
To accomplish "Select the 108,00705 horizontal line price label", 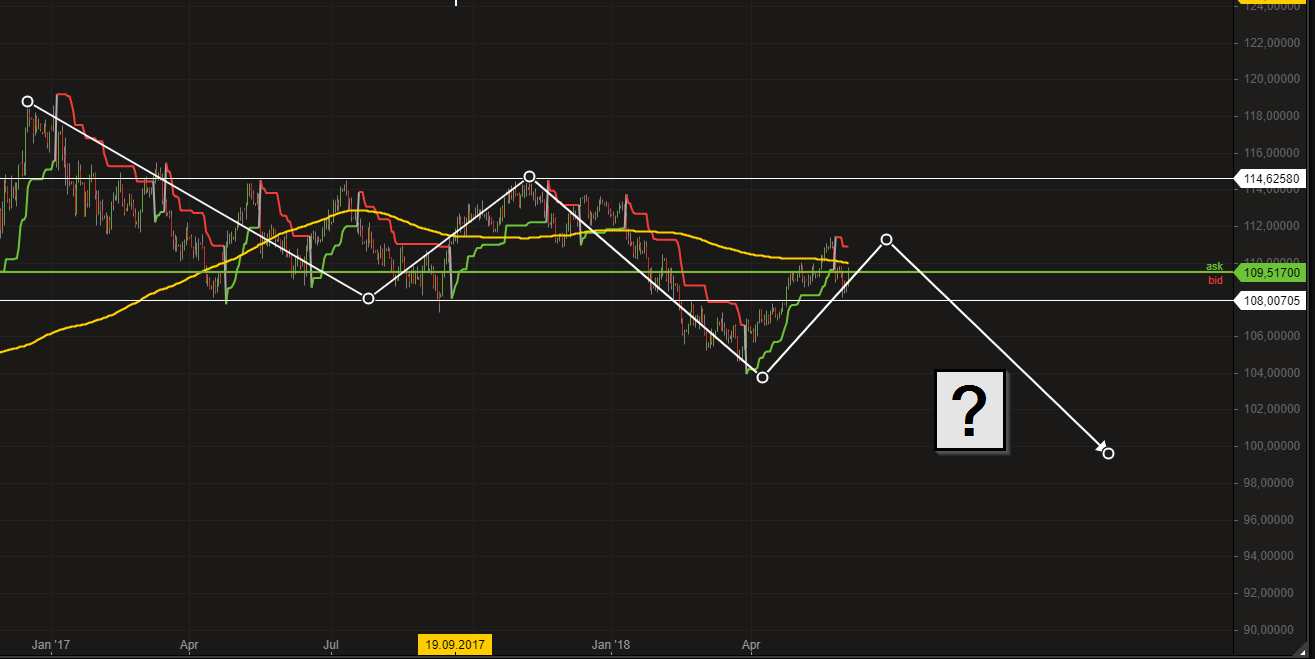I will pyautogui.click(x=1271, y=300).
